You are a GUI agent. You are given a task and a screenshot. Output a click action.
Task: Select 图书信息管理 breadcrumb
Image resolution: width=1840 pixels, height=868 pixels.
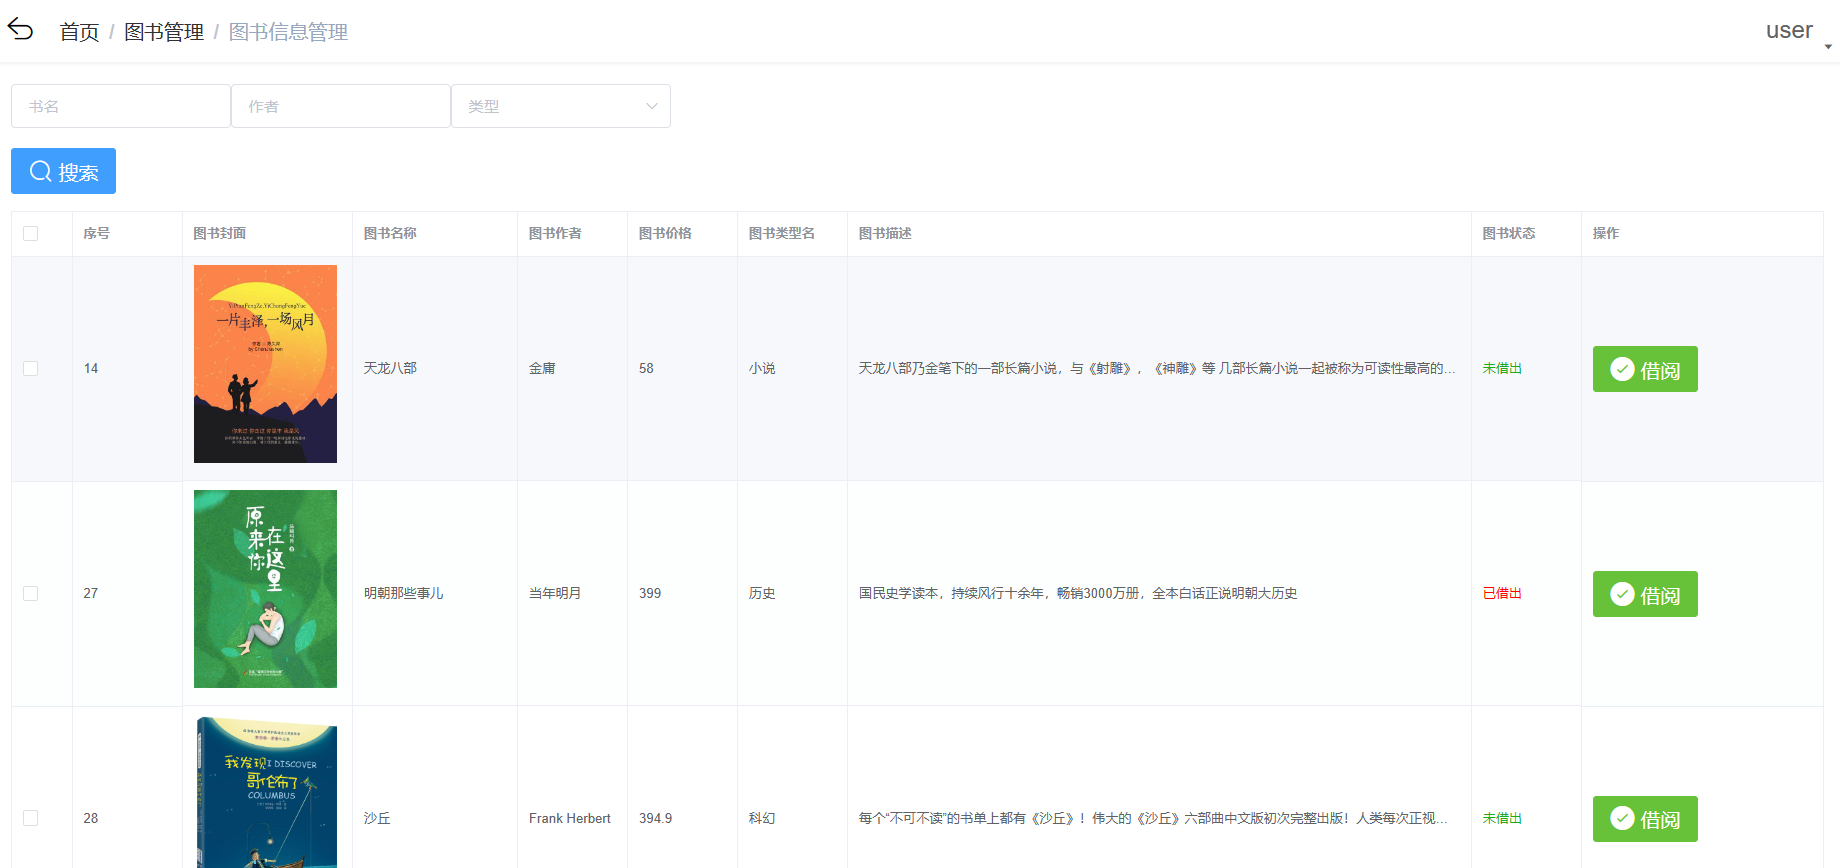(288, 32)
